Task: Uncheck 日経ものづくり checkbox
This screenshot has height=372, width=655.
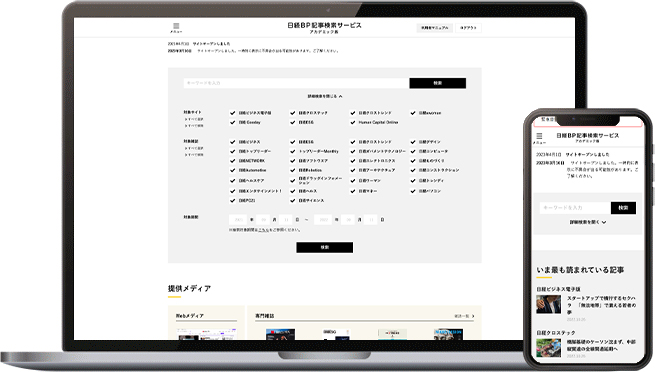Action: 413,161
